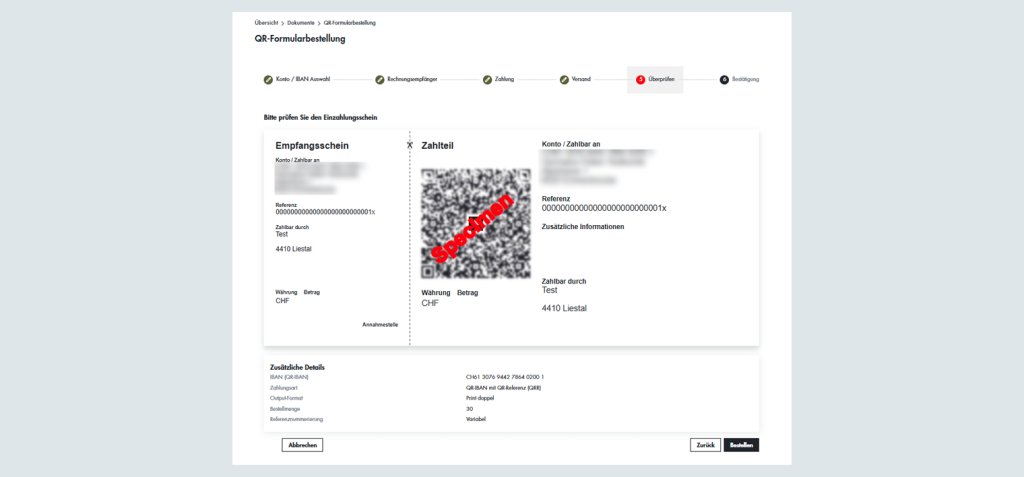Click the 'Zahlungsart' label

tap(282, 387)
